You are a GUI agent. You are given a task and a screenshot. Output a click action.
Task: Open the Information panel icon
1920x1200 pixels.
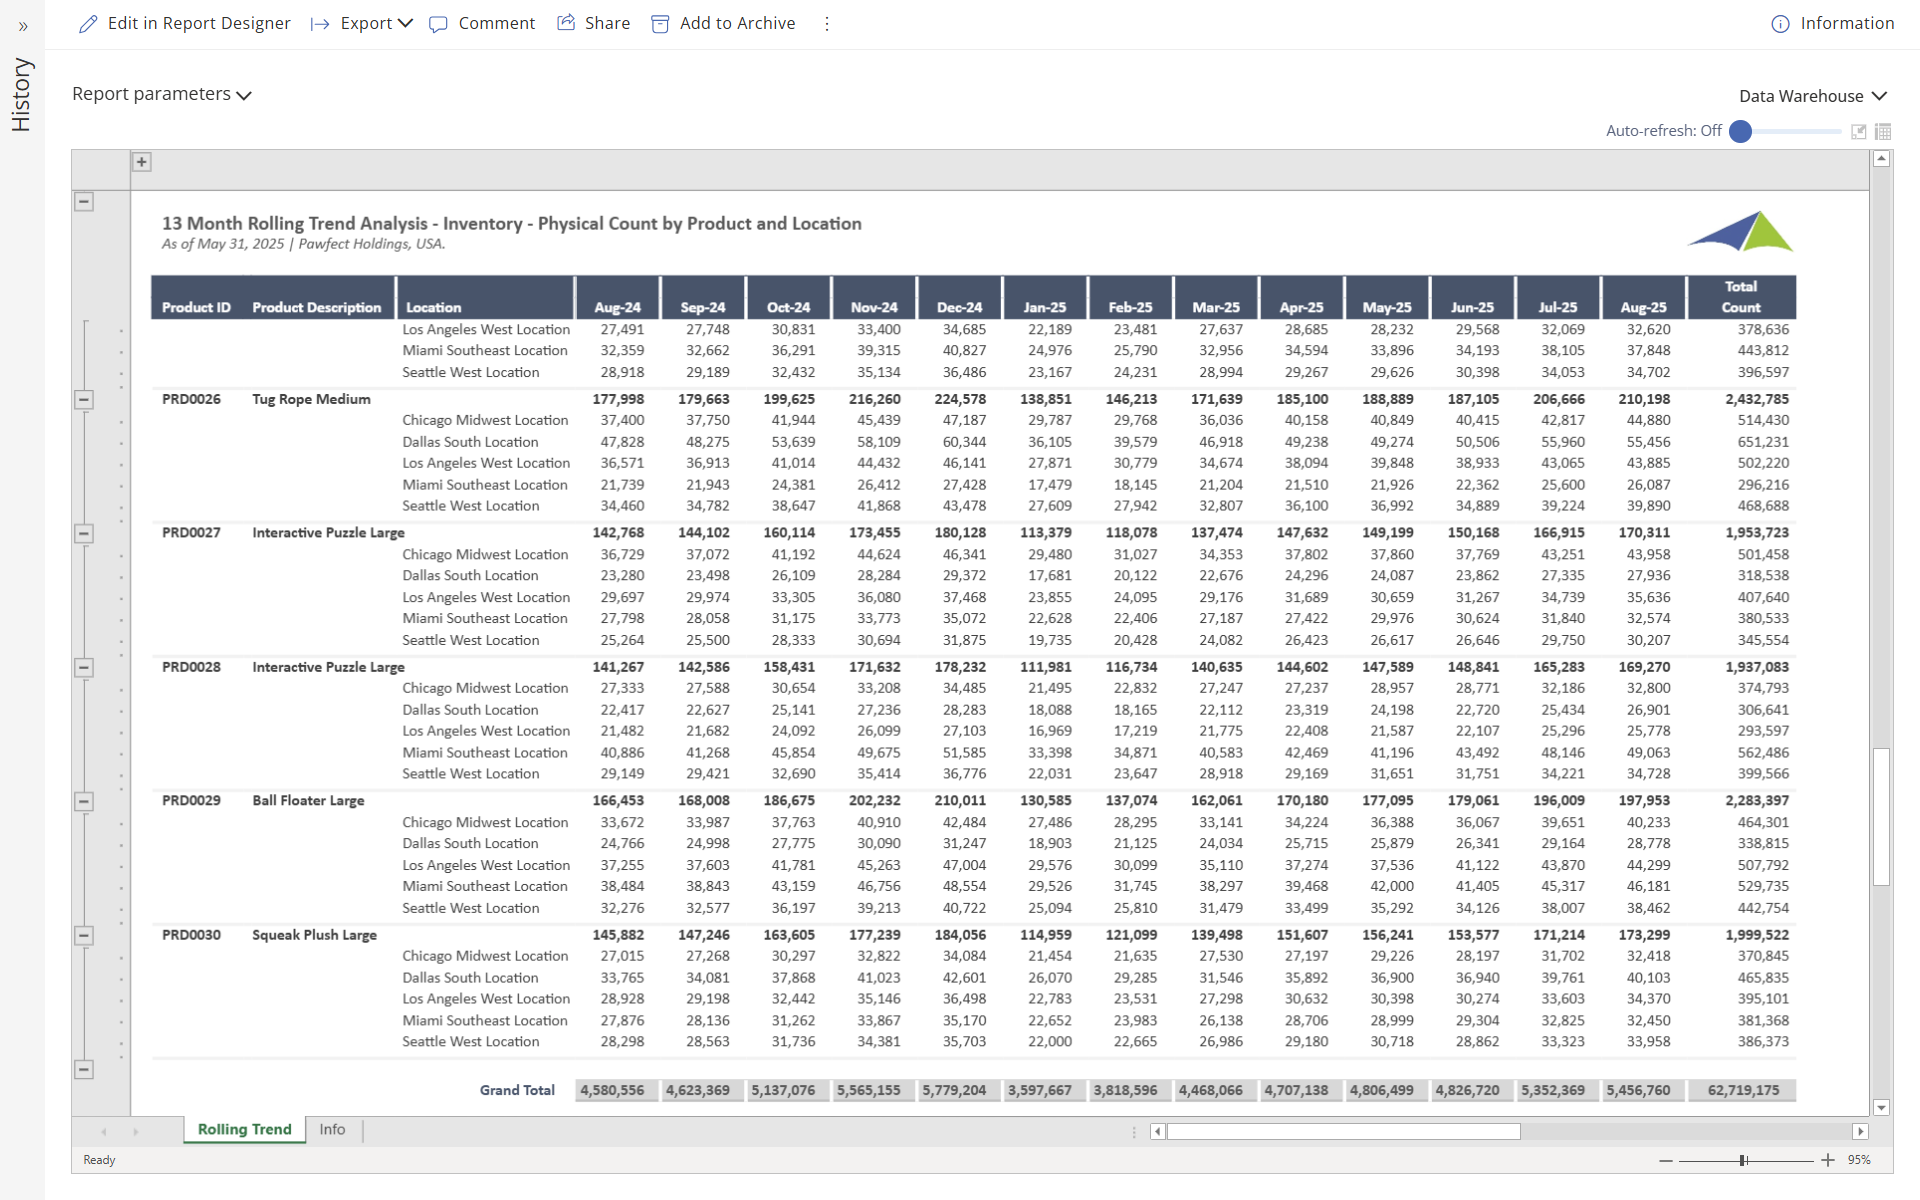click(1780, 24)
